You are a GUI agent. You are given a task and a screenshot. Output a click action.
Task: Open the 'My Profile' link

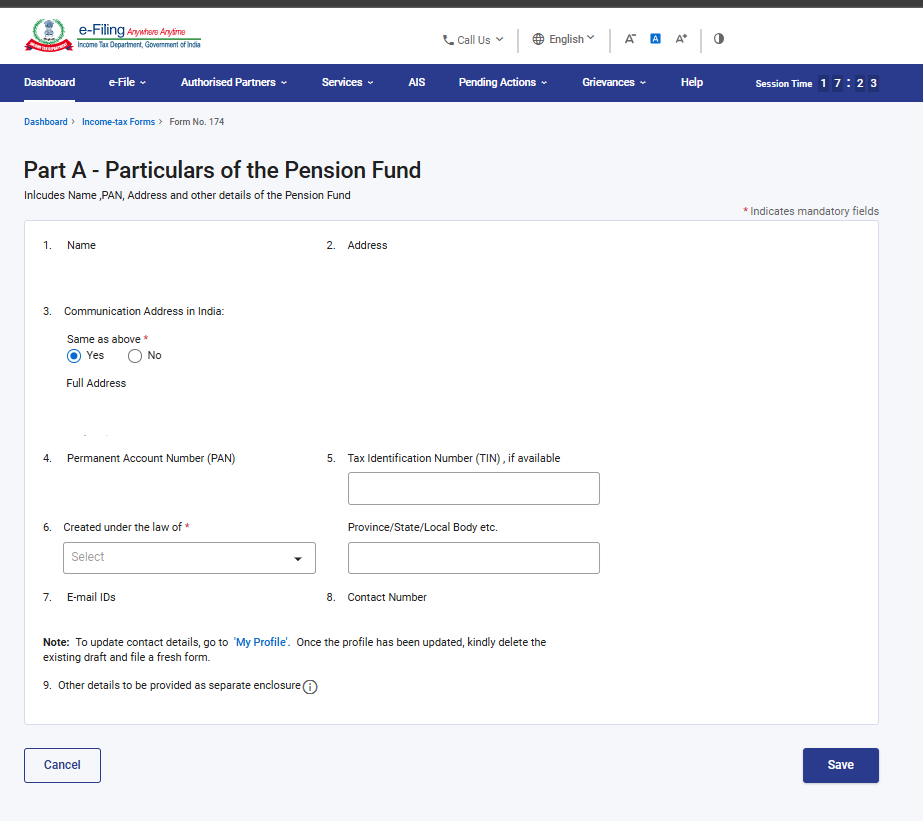(x=261, y=642)
